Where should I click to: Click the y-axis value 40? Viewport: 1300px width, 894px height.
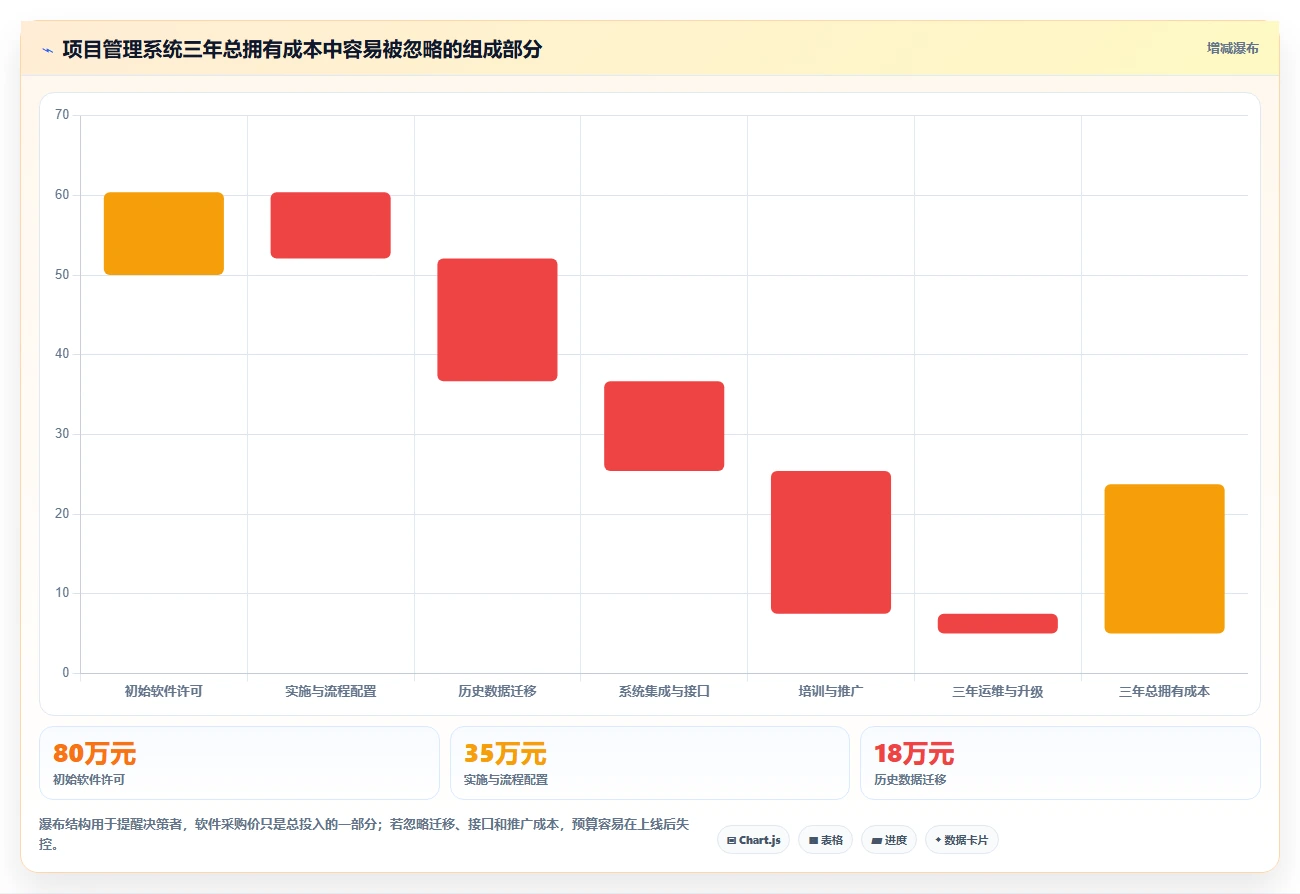[62, 354]
